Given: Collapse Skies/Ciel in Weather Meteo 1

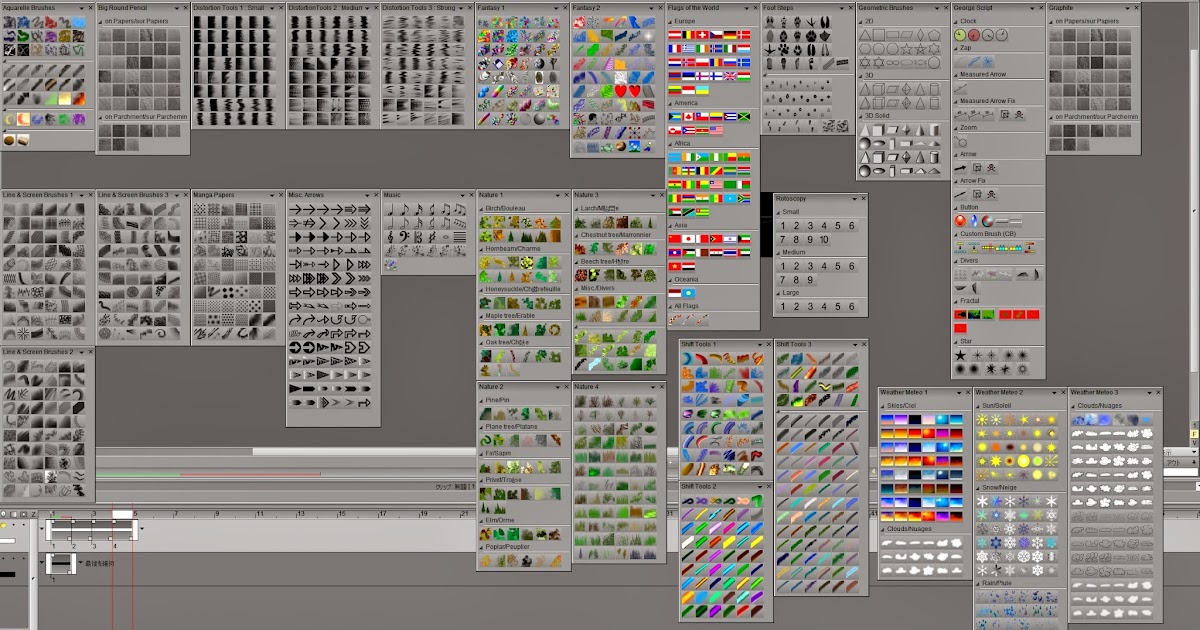Looking at the screenshot, I should pos(883,406).
